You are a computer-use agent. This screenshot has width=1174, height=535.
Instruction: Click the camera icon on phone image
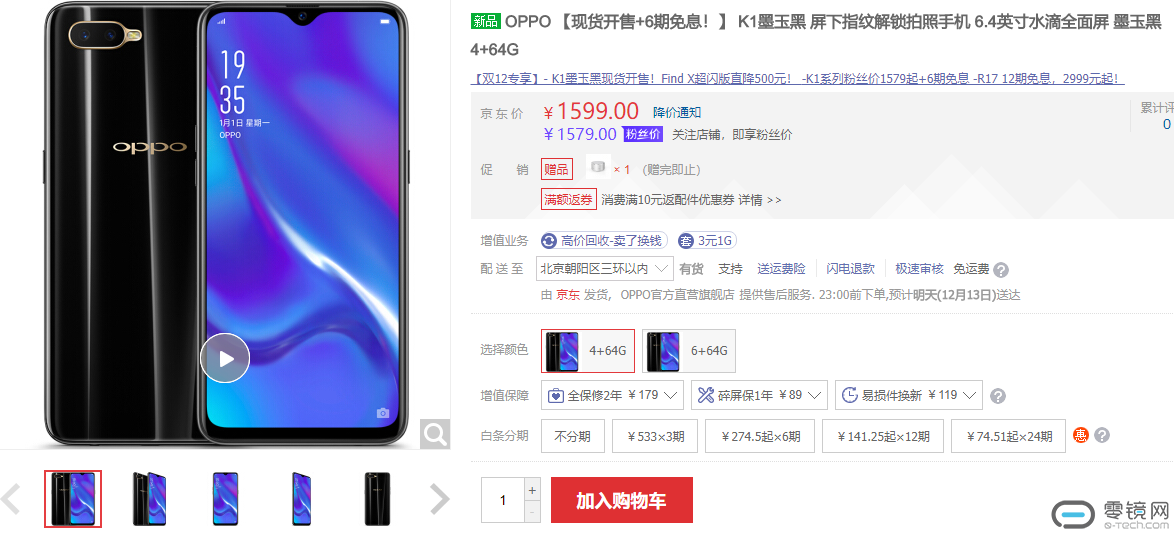point(383,413)
